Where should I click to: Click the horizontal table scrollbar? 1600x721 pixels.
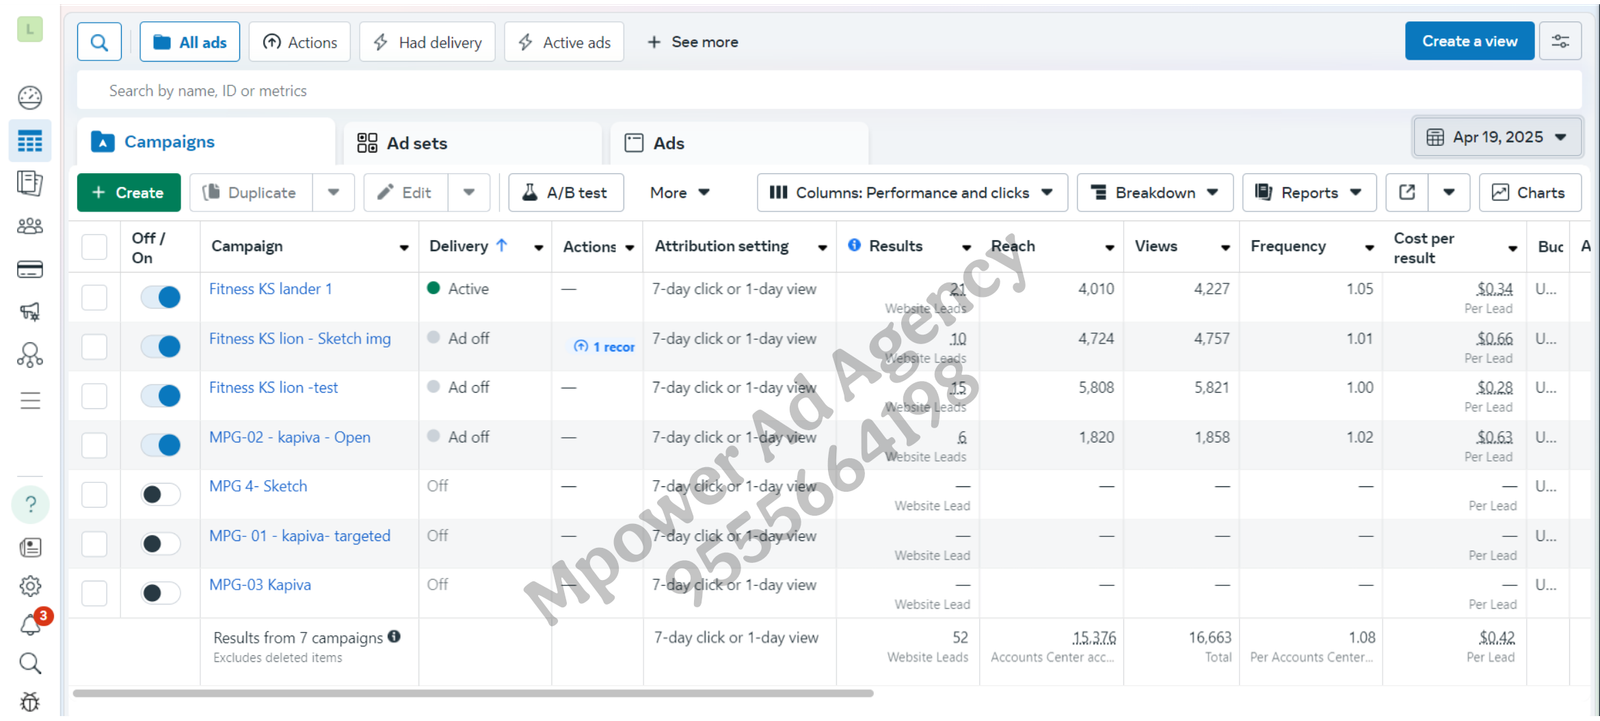coord(473,693)
